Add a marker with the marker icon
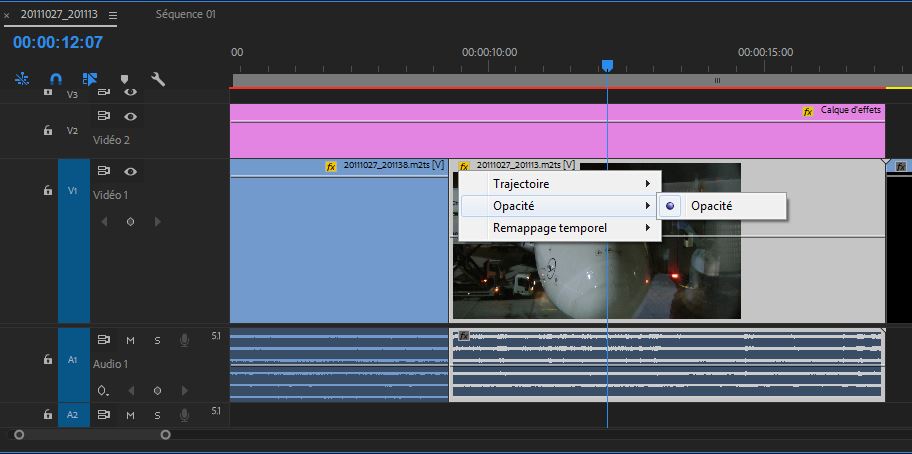Viewport: 912px width, 454px height. coord(124,79)
